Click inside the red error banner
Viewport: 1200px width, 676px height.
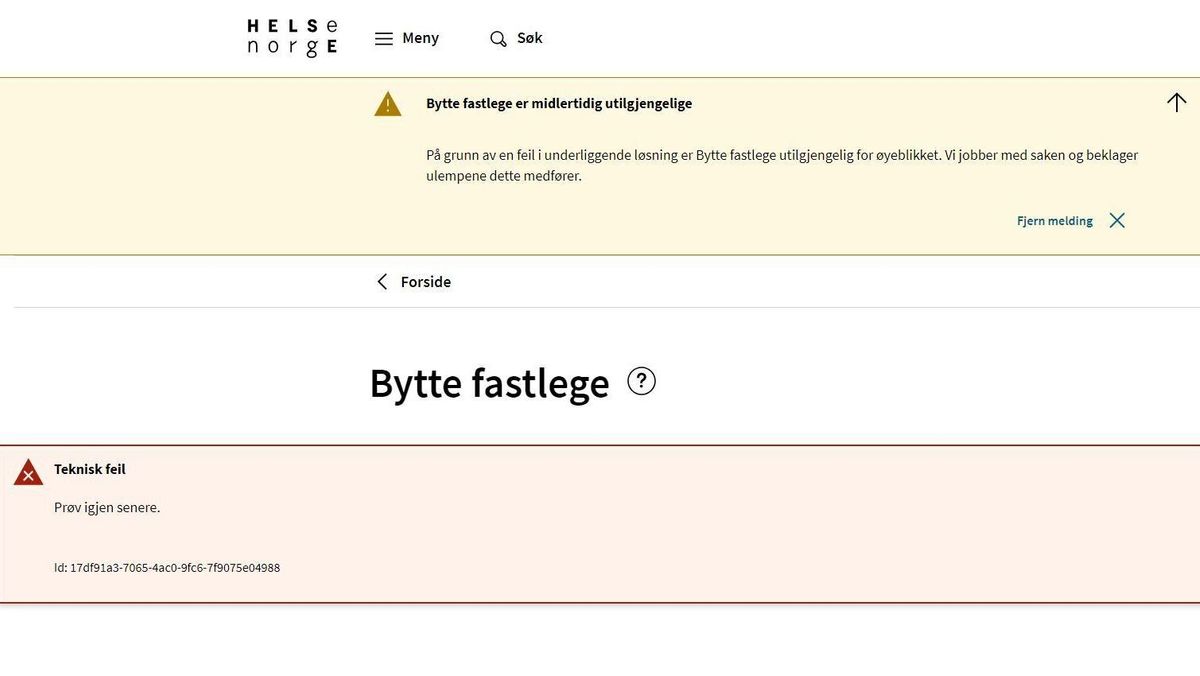pos(600,525)
